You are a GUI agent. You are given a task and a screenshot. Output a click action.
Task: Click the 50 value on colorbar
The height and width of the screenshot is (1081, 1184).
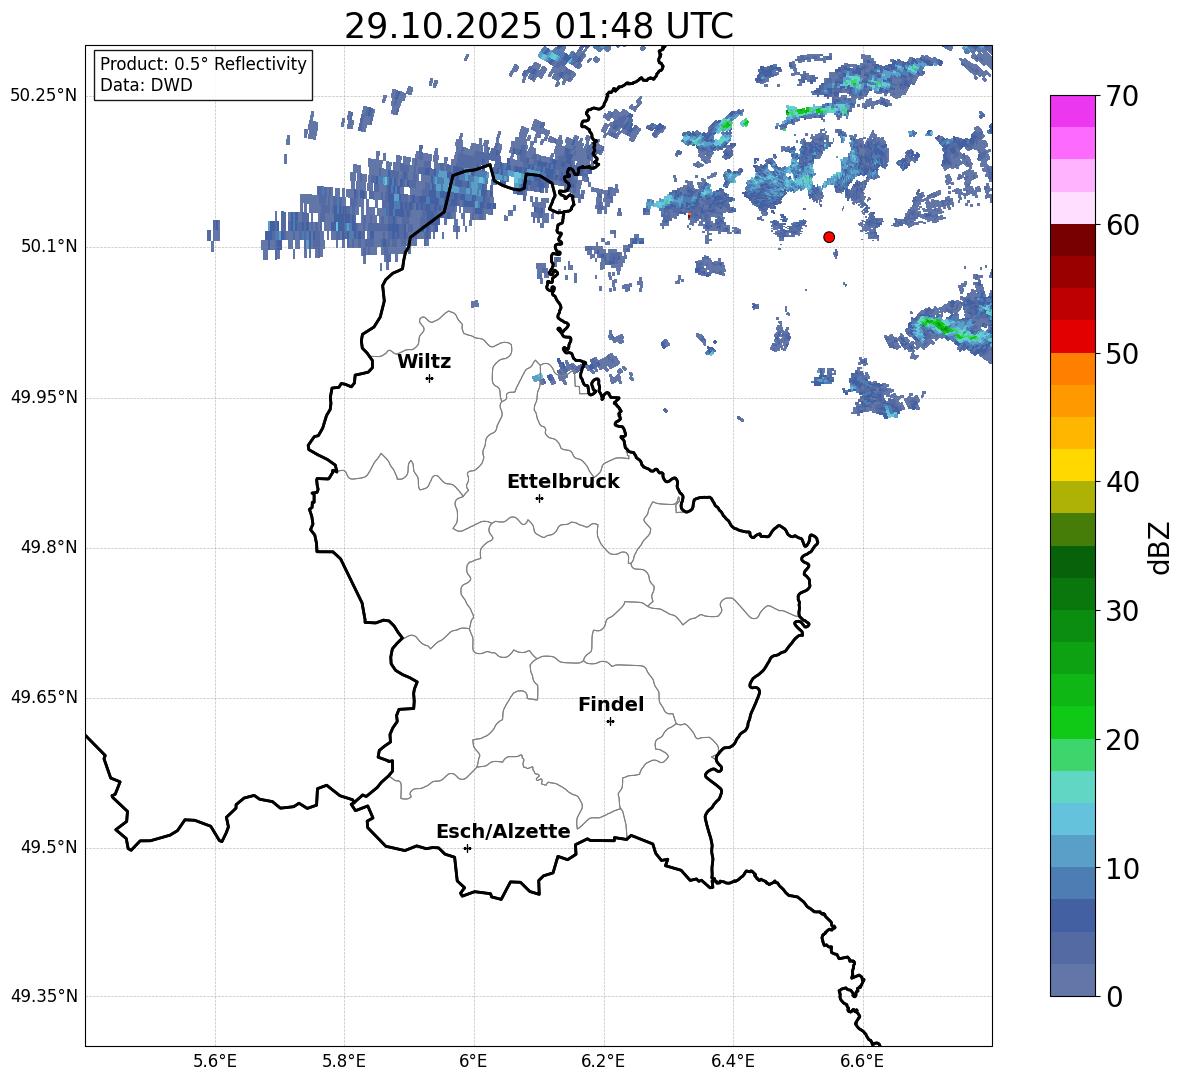1122,353
